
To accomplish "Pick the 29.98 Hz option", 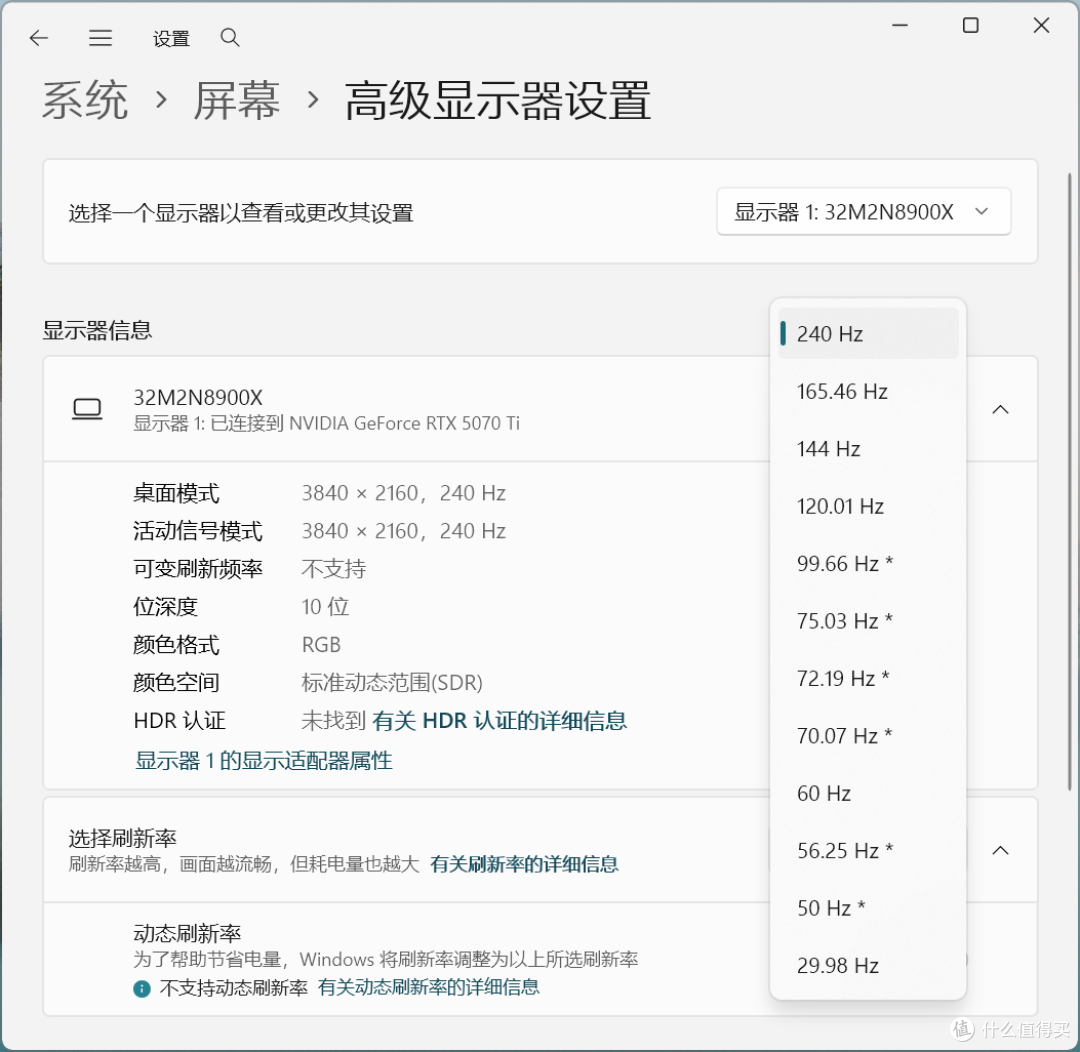I will coord(868,965).
